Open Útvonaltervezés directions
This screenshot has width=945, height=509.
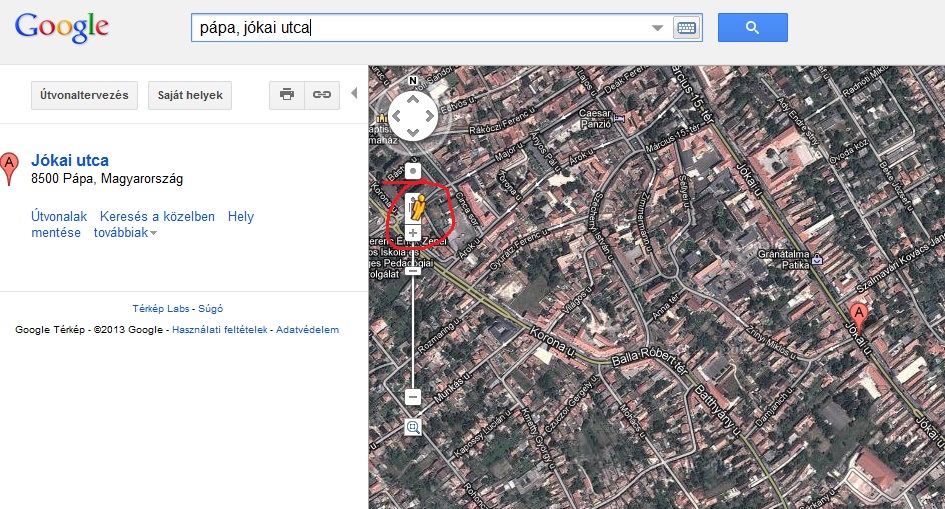tap(84, 95)
